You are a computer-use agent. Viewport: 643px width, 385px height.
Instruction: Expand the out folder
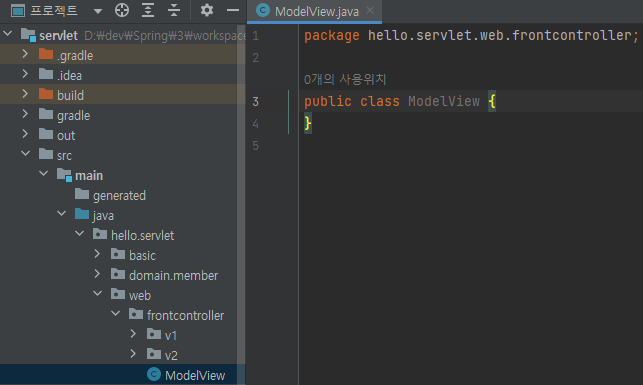[x=25, y=134]
